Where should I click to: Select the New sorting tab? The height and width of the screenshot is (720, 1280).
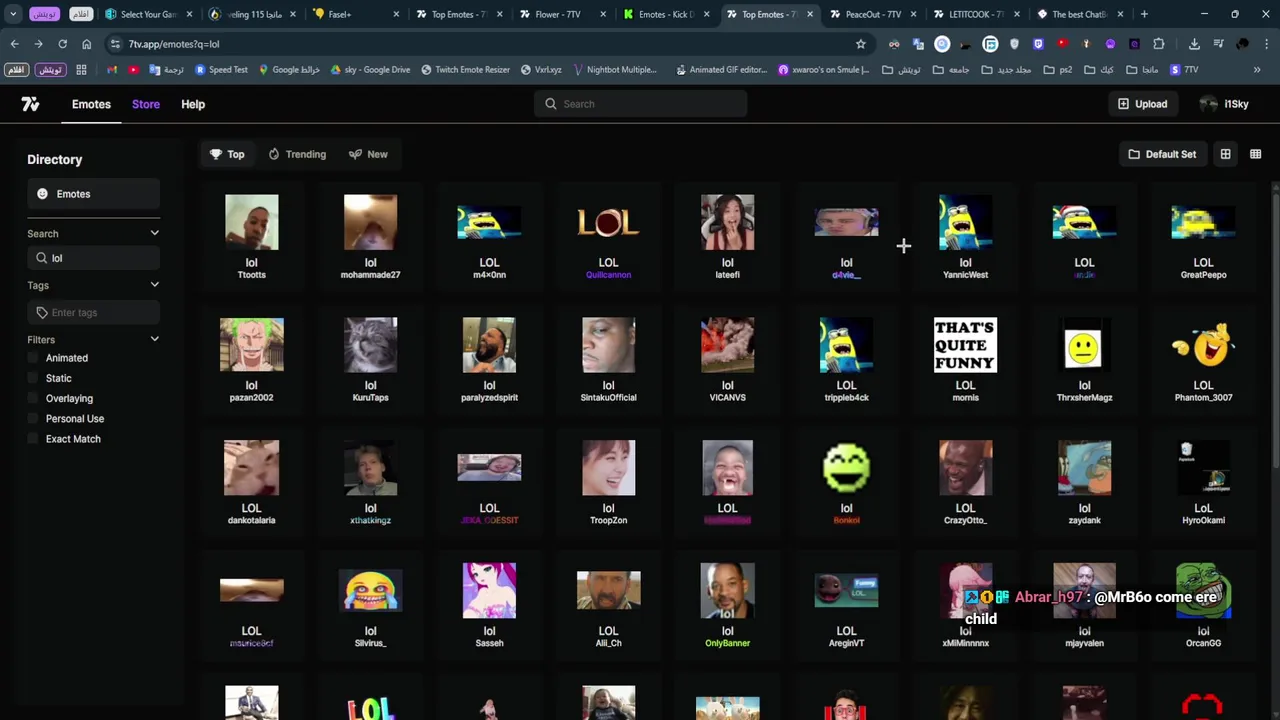368,154
